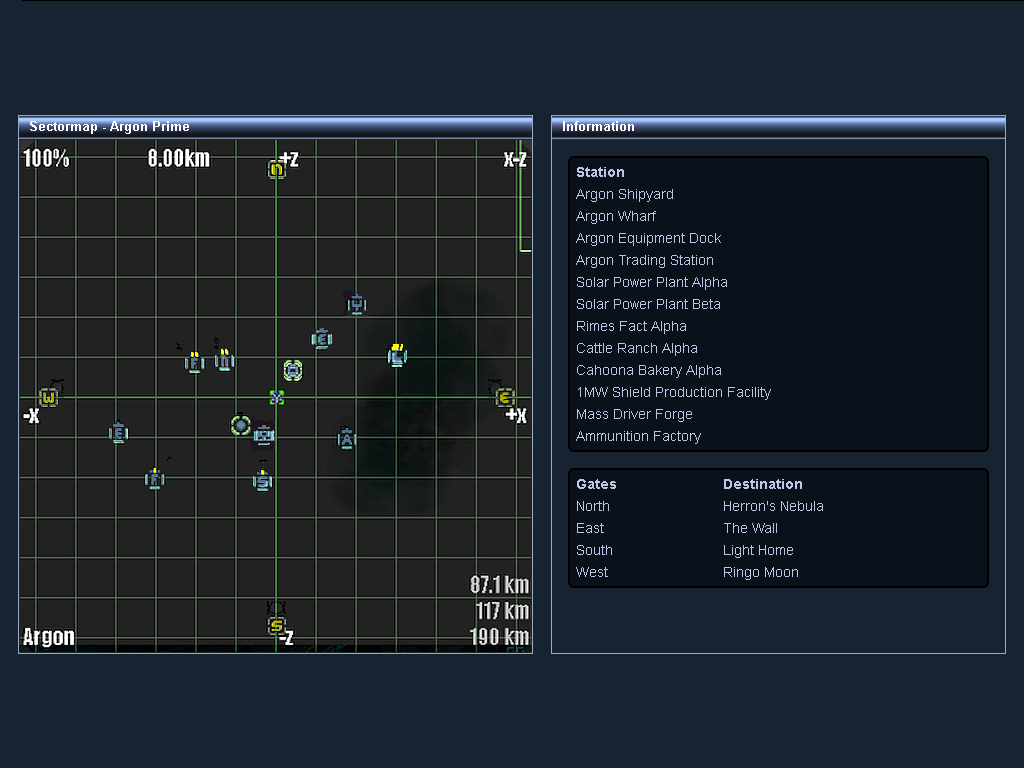This screenshot has height=768, width=1024.
Task: Select the bracketed station icon beside ringed sphere
Action: point(263,434)
